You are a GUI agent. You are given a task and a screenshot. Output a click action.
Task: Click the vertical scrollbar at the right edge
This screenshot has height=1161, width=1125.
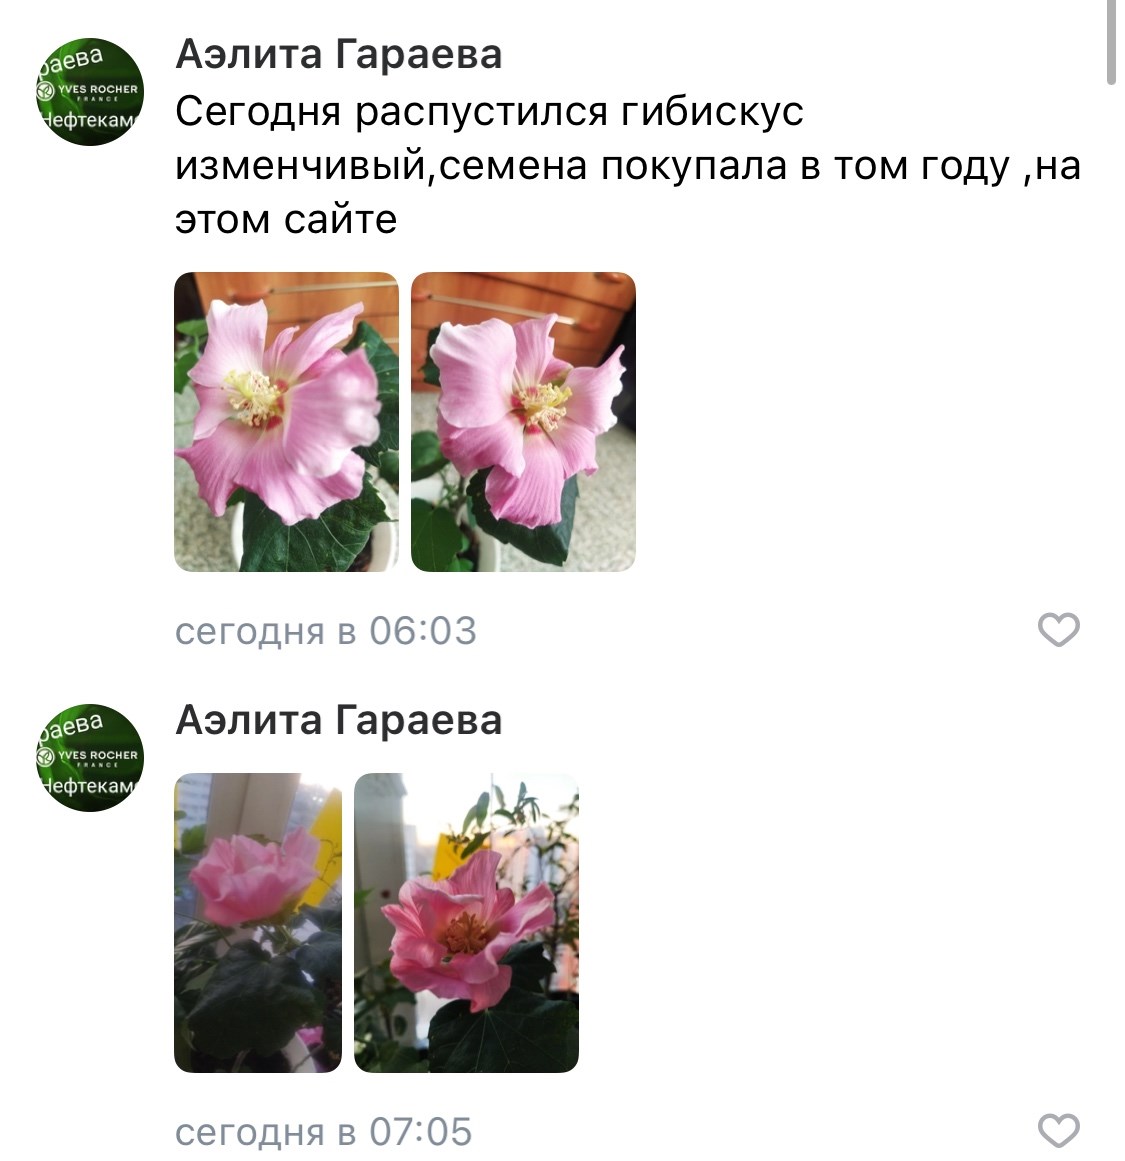[x=1111, y=42]
